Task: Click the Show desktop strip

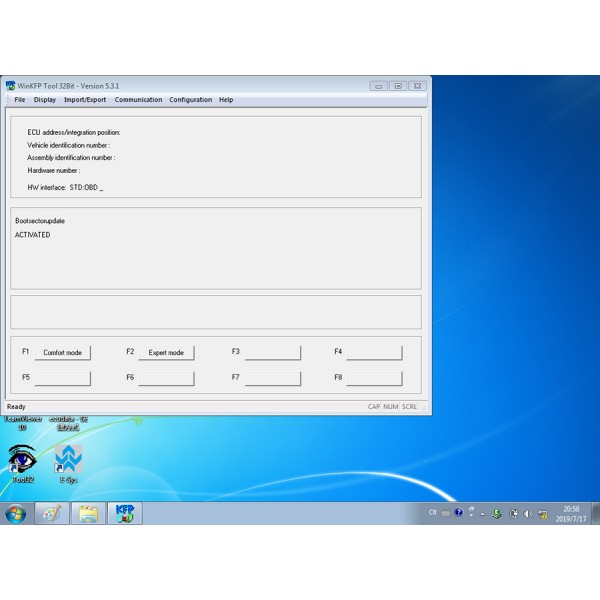Action: [596, 513]
